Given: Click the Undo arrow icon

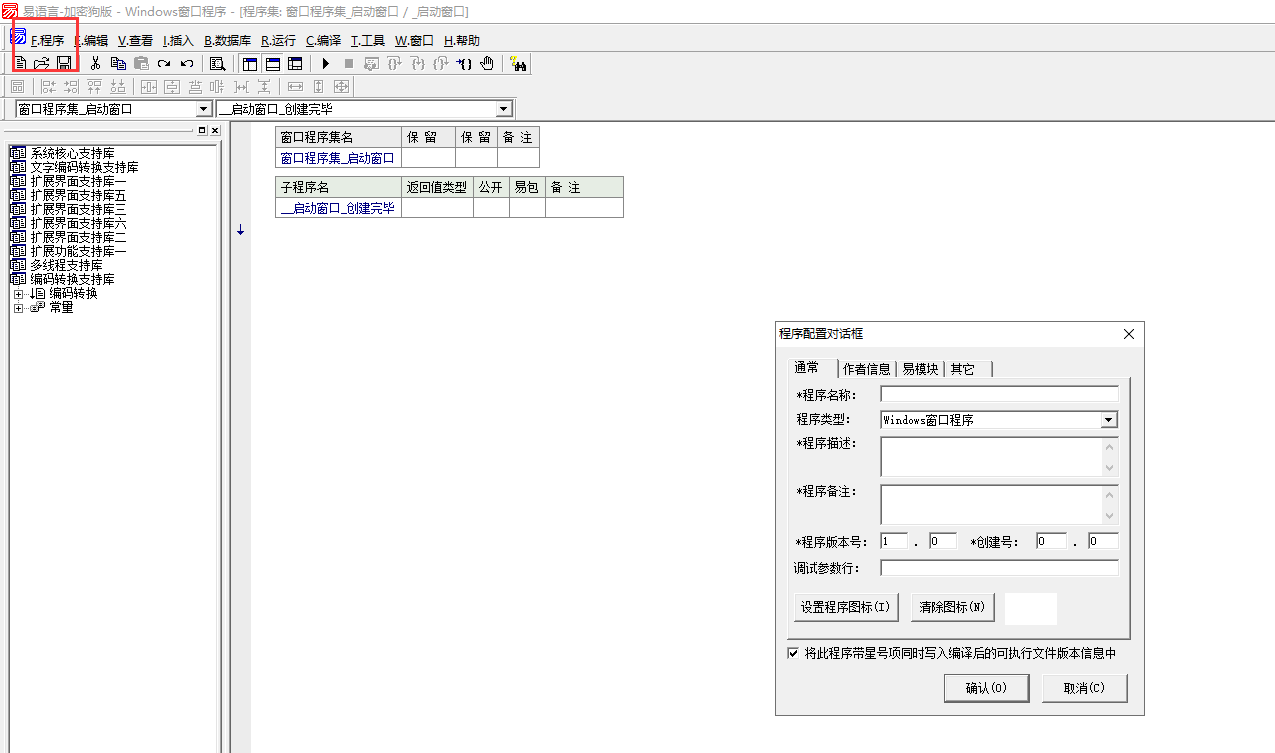Looking at the screenshot, I should [x=187, y=63].
